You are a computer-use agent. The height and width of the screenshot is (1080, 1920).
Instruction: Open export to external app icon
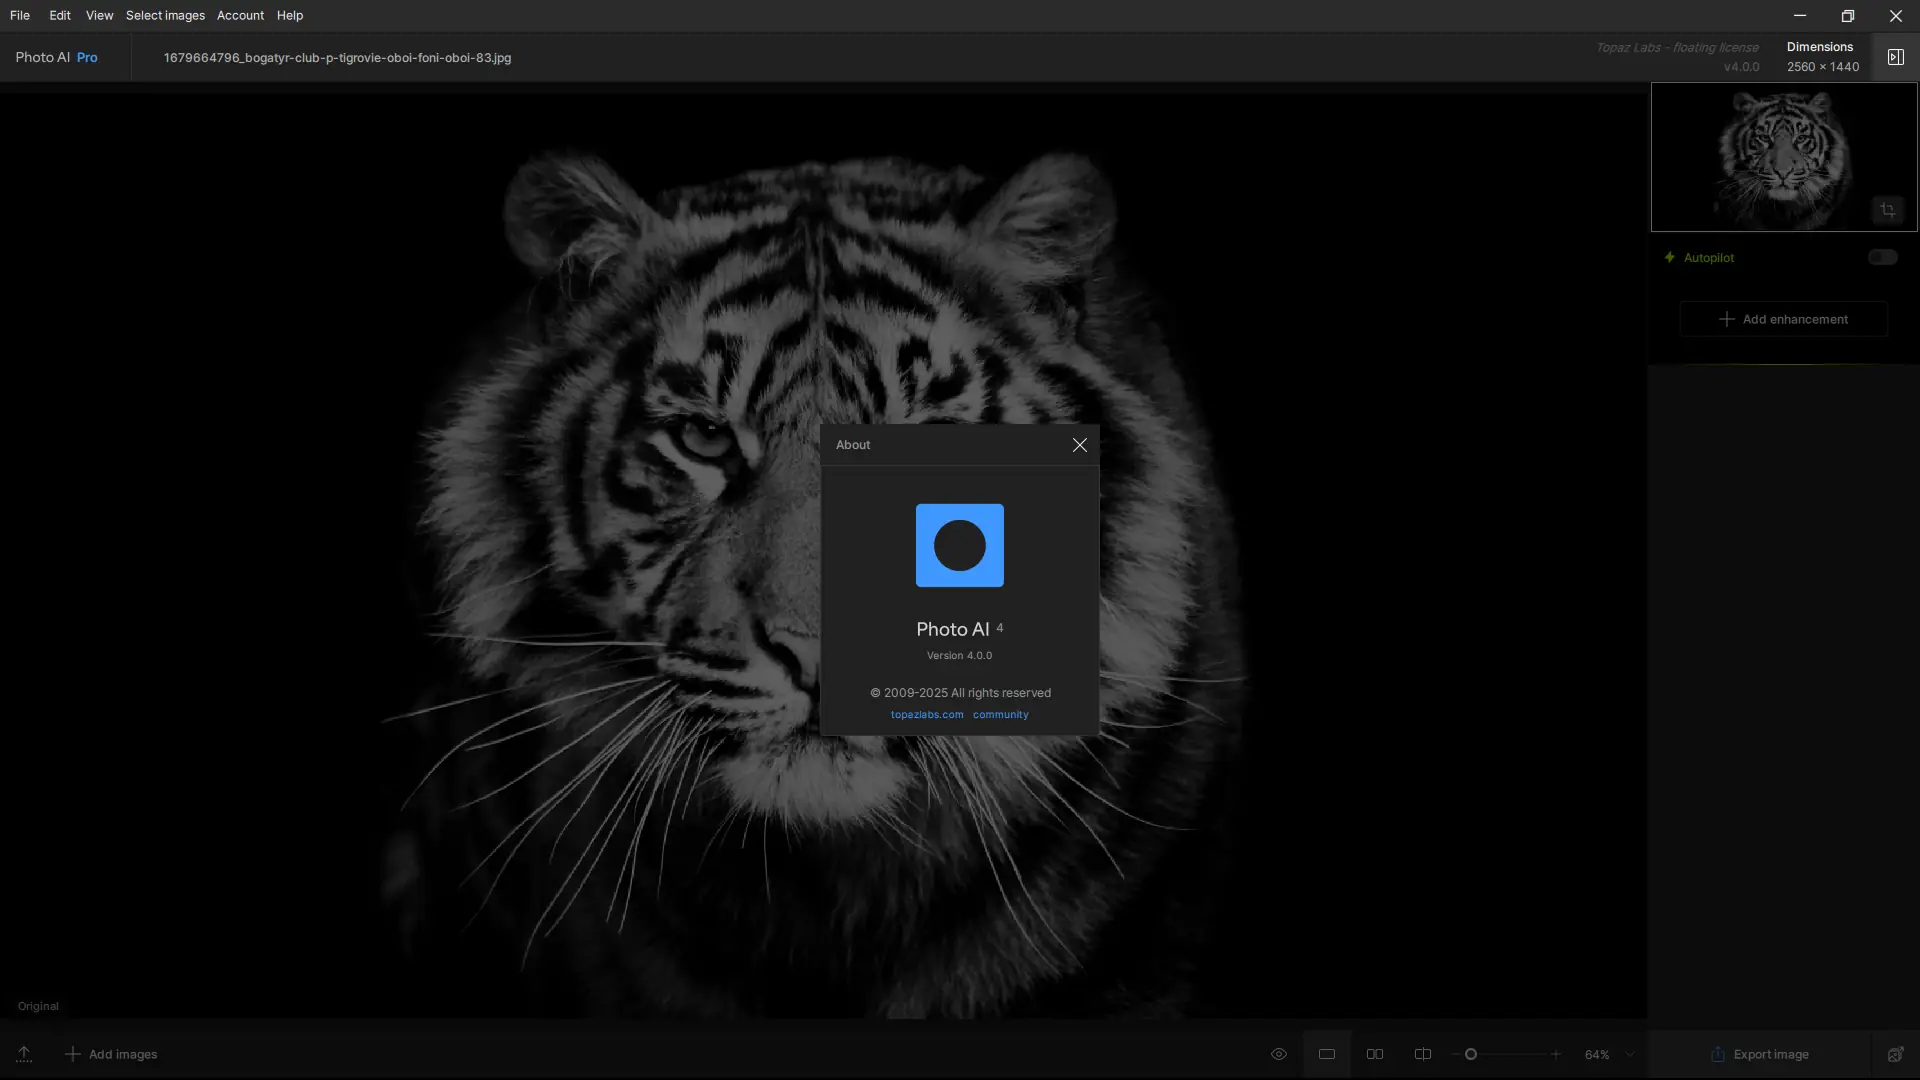1895,1054
